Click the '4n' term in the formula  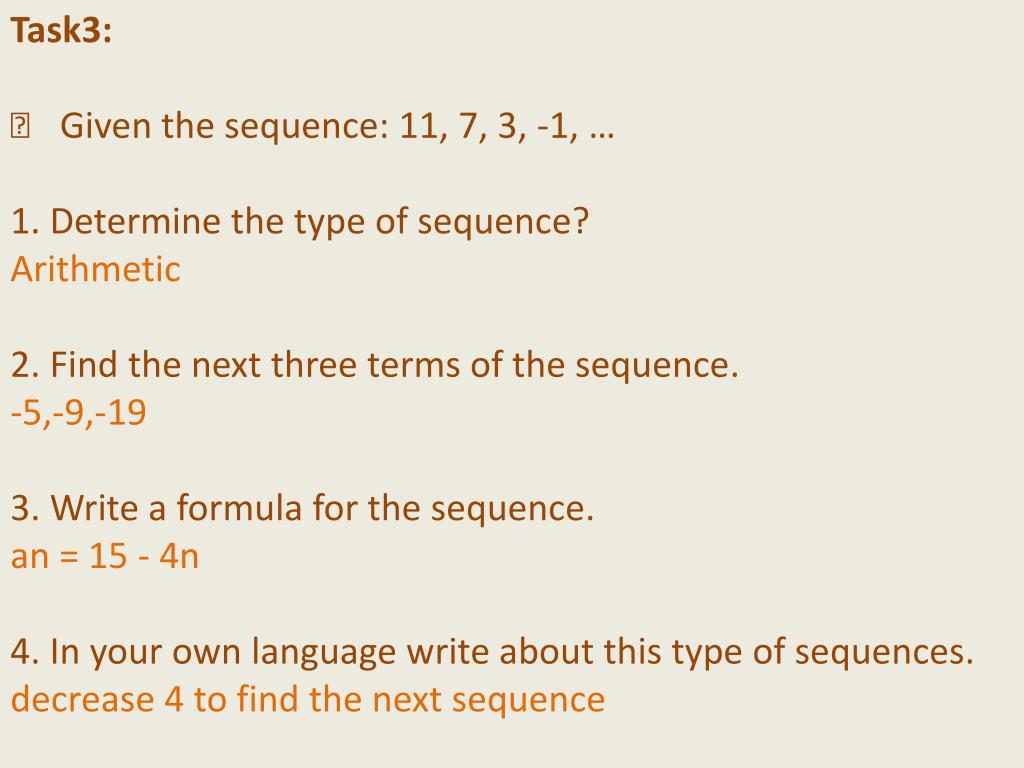(179, 556)
